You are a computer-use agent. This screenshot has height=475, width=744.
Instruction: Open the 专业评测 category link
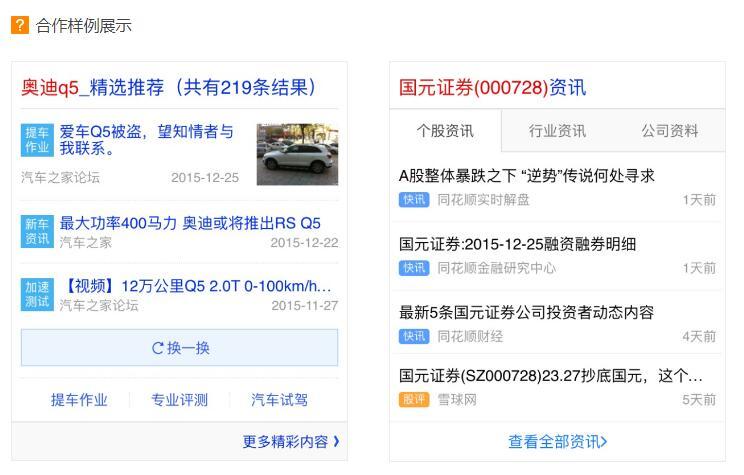point(179,400)
